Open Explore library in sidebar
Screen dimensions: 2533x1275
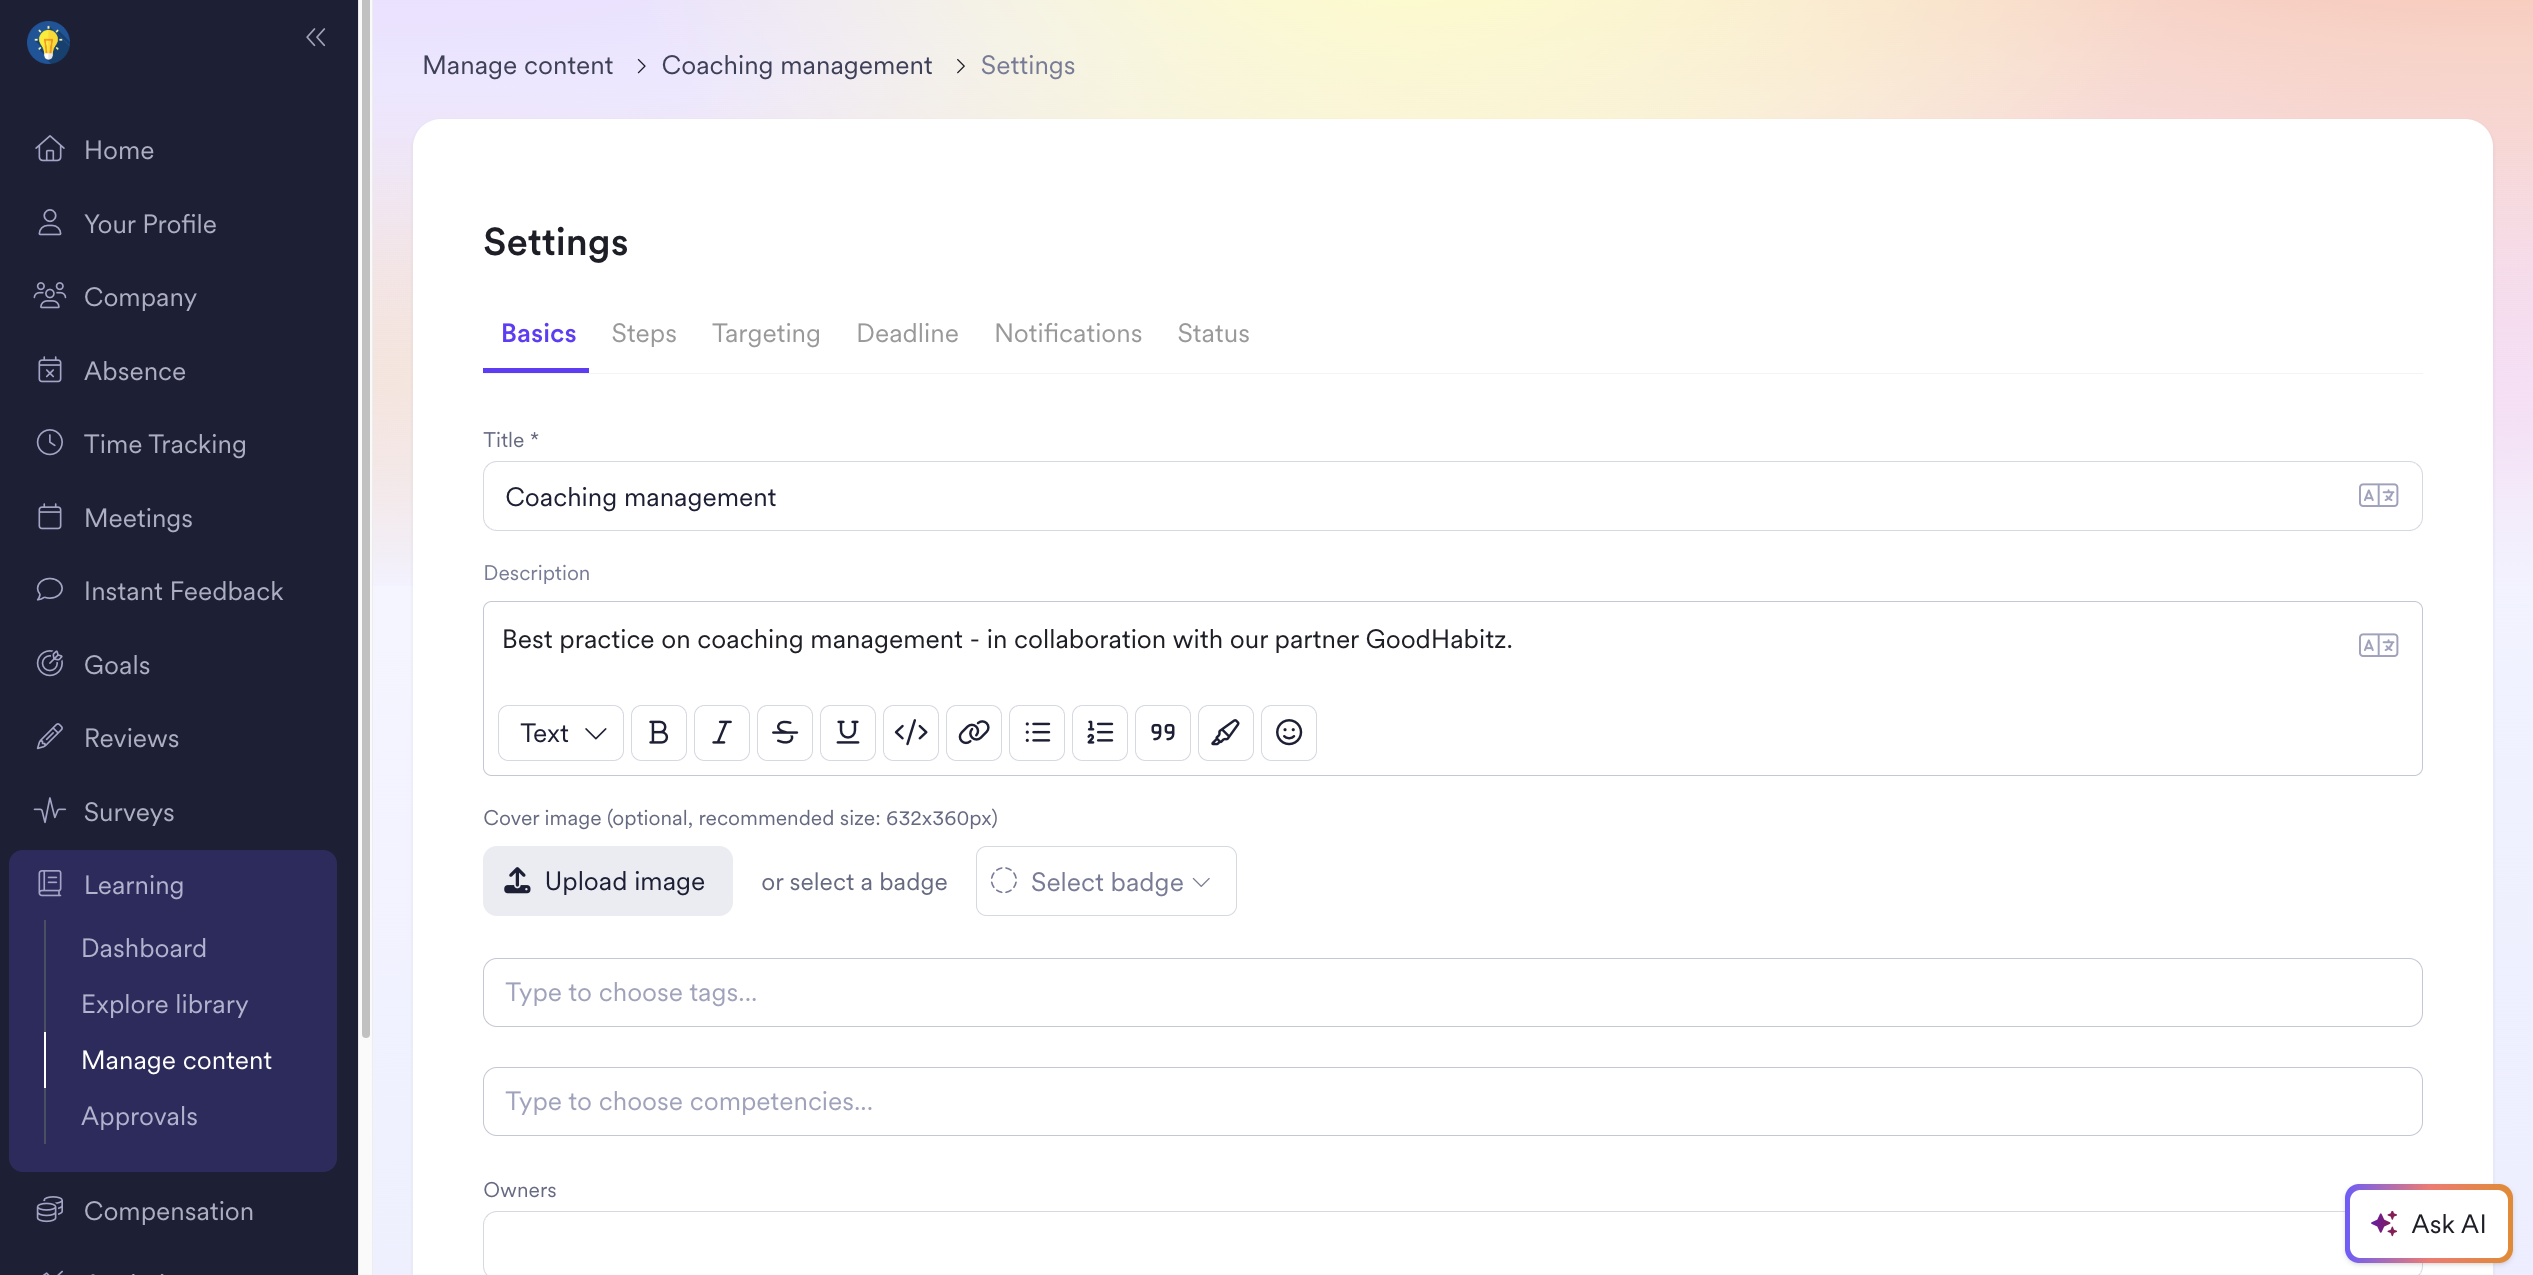165,1004
